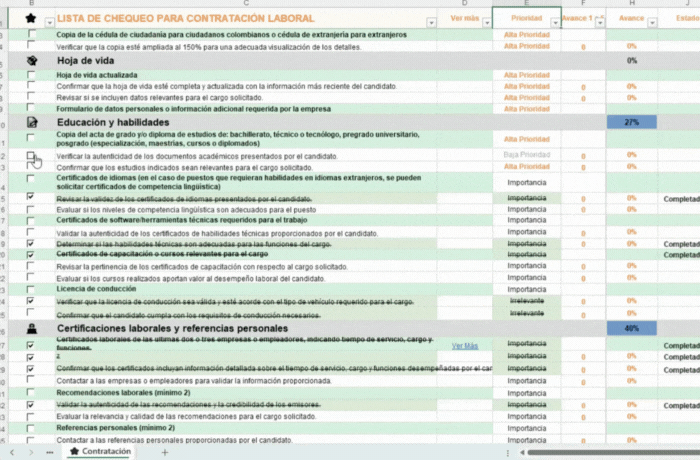The width and height of the screenshot is (700, 460).
Task: Click the Educación y habilidades section icon
Action: click(32, 122)
